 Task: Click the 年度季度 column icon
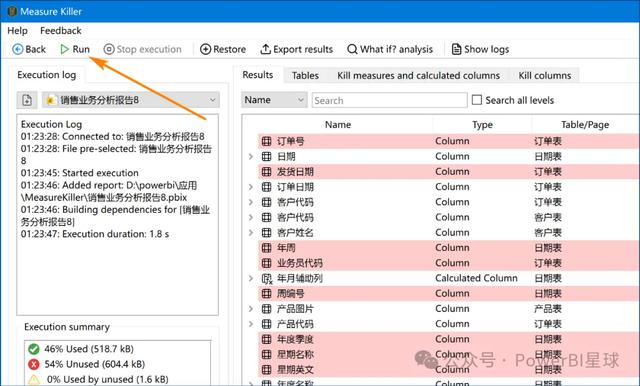267,339
